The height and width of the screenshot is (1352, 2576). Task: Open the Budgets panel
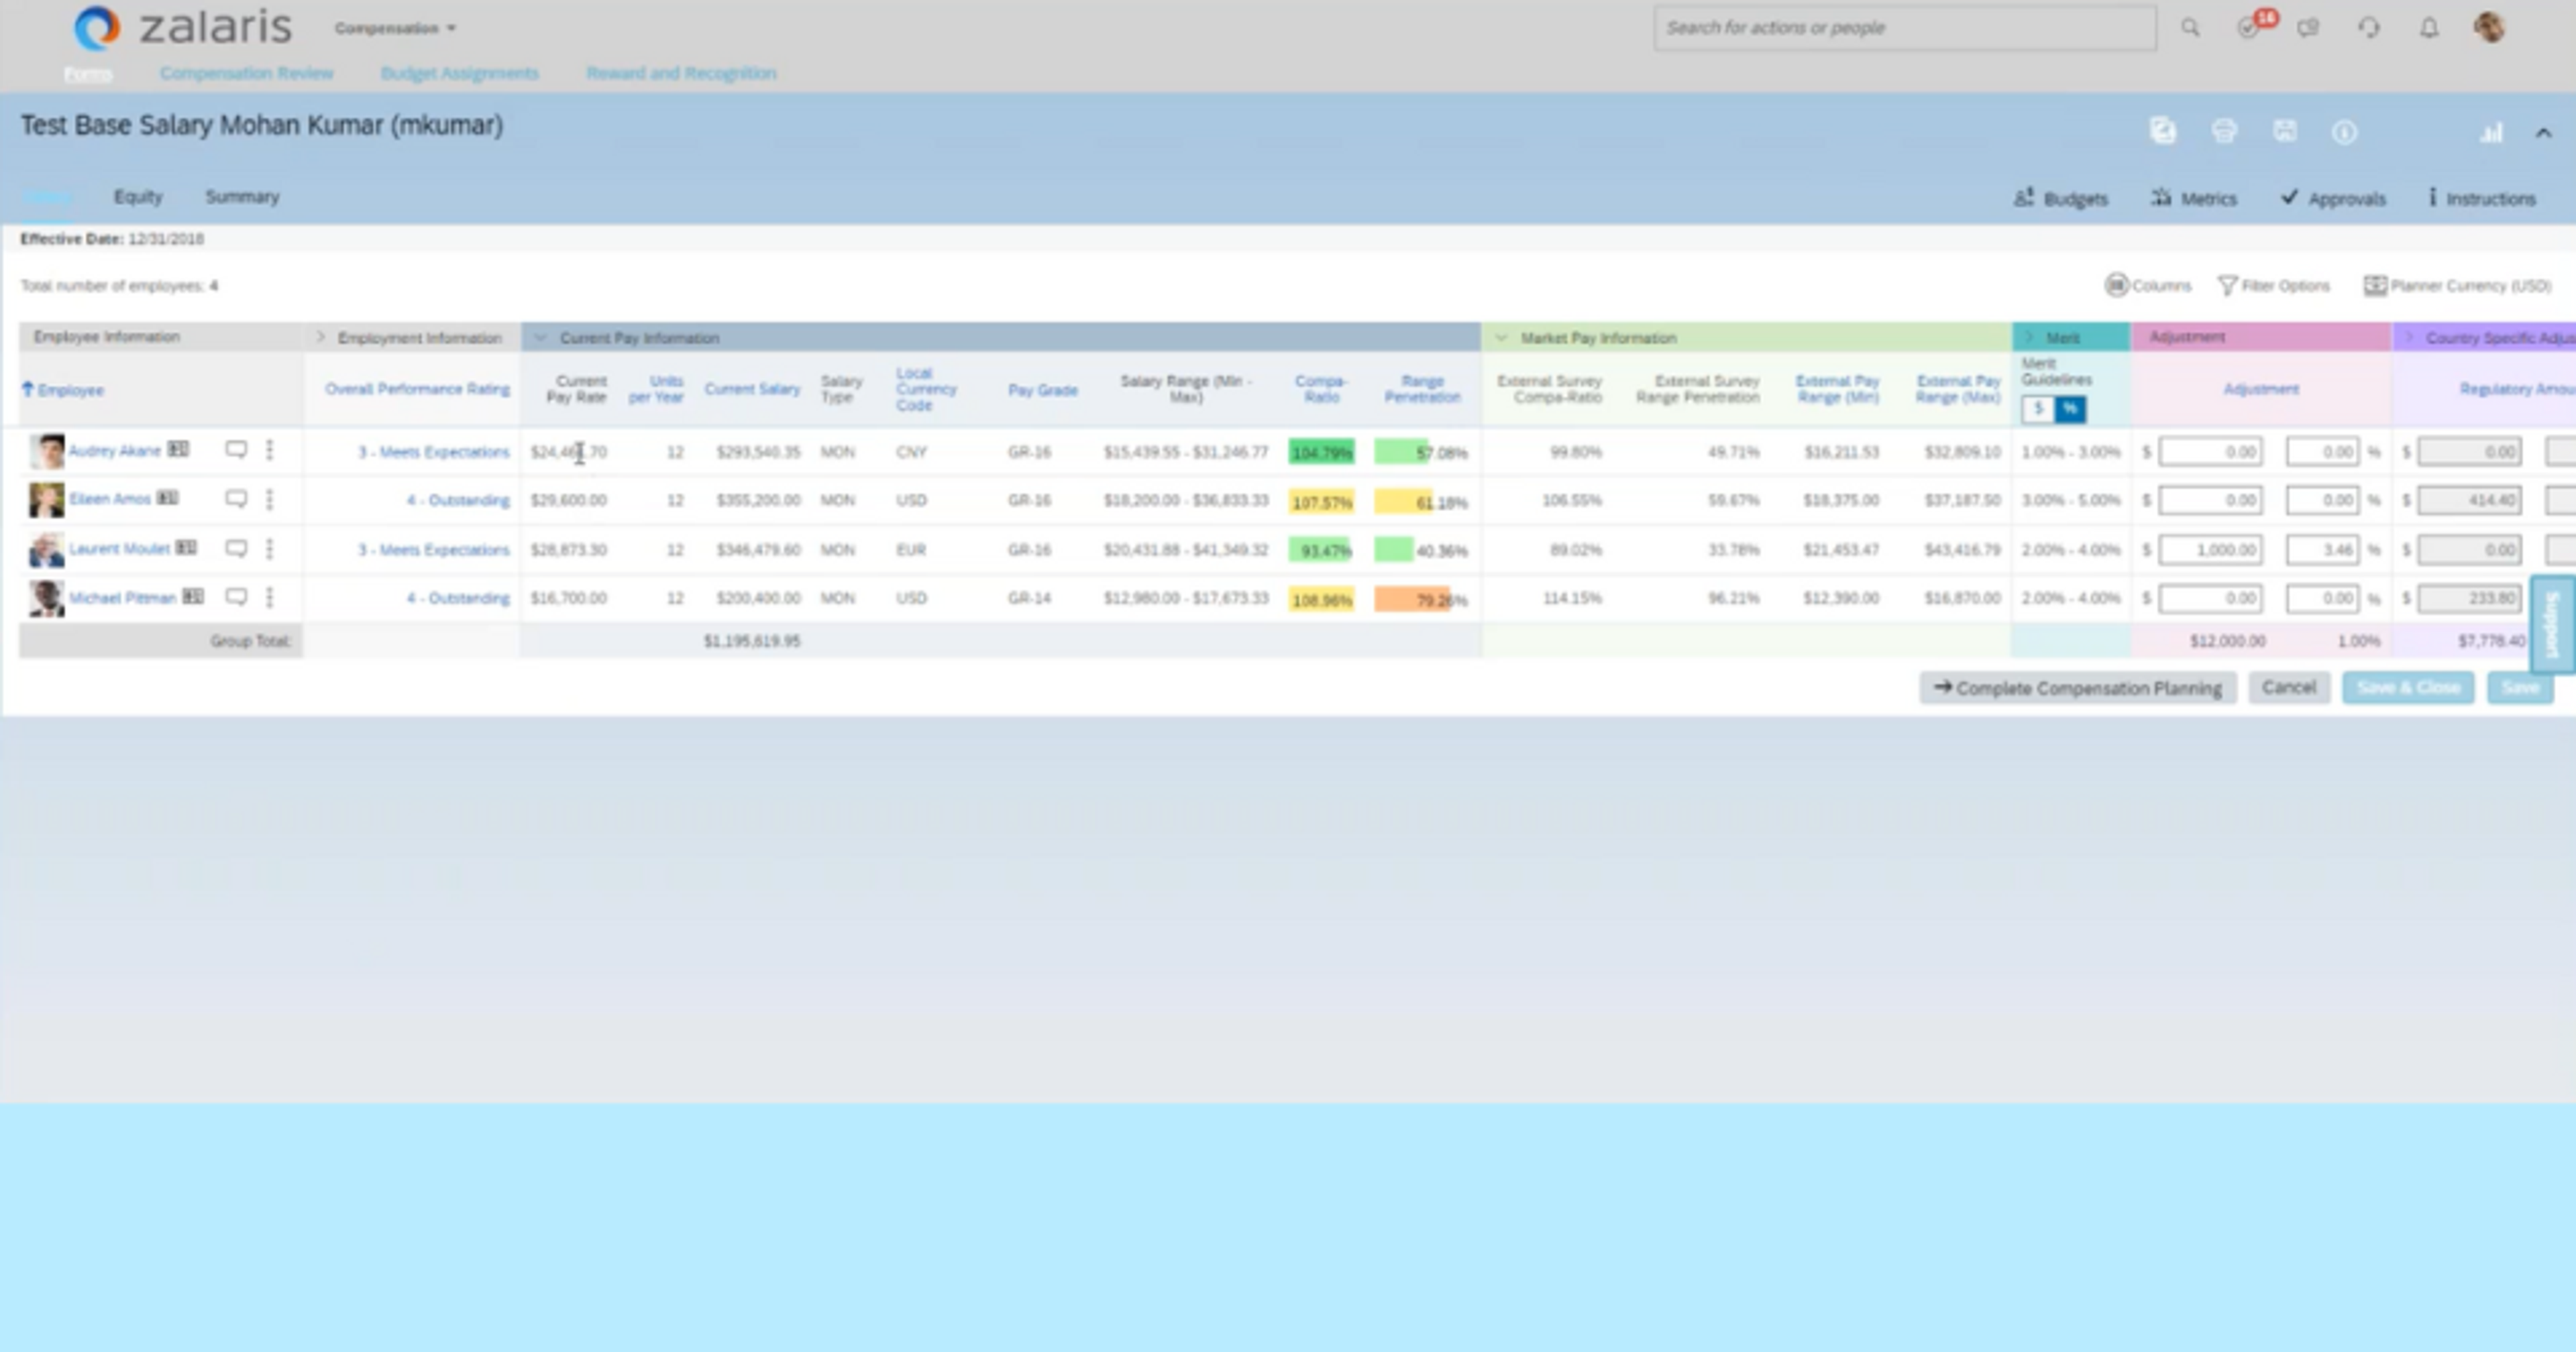[2061, 198]
